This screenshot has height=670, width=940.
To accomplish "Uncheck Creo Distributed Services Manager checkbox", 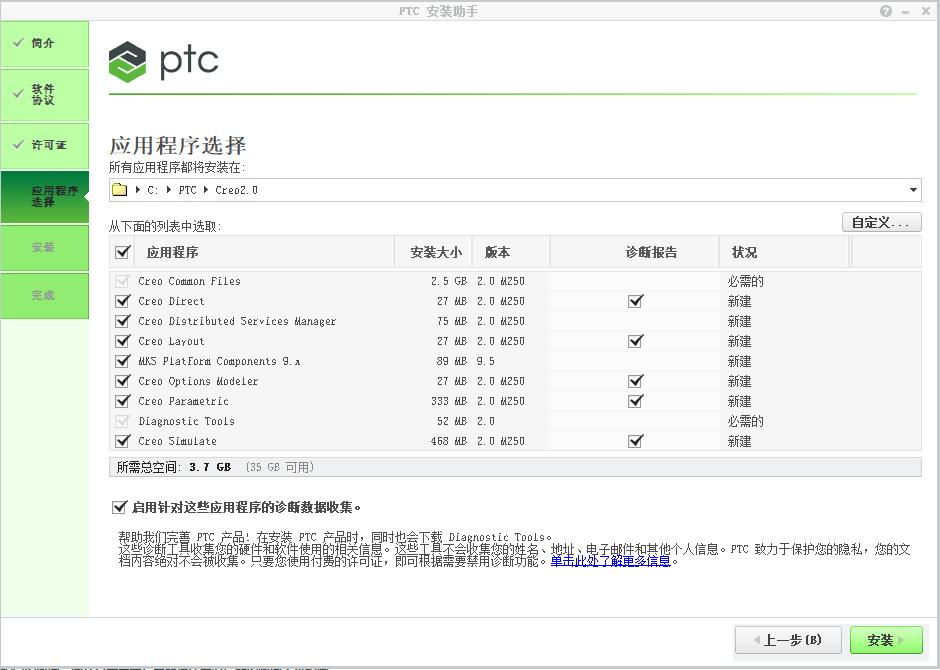I will coord(123,321).
